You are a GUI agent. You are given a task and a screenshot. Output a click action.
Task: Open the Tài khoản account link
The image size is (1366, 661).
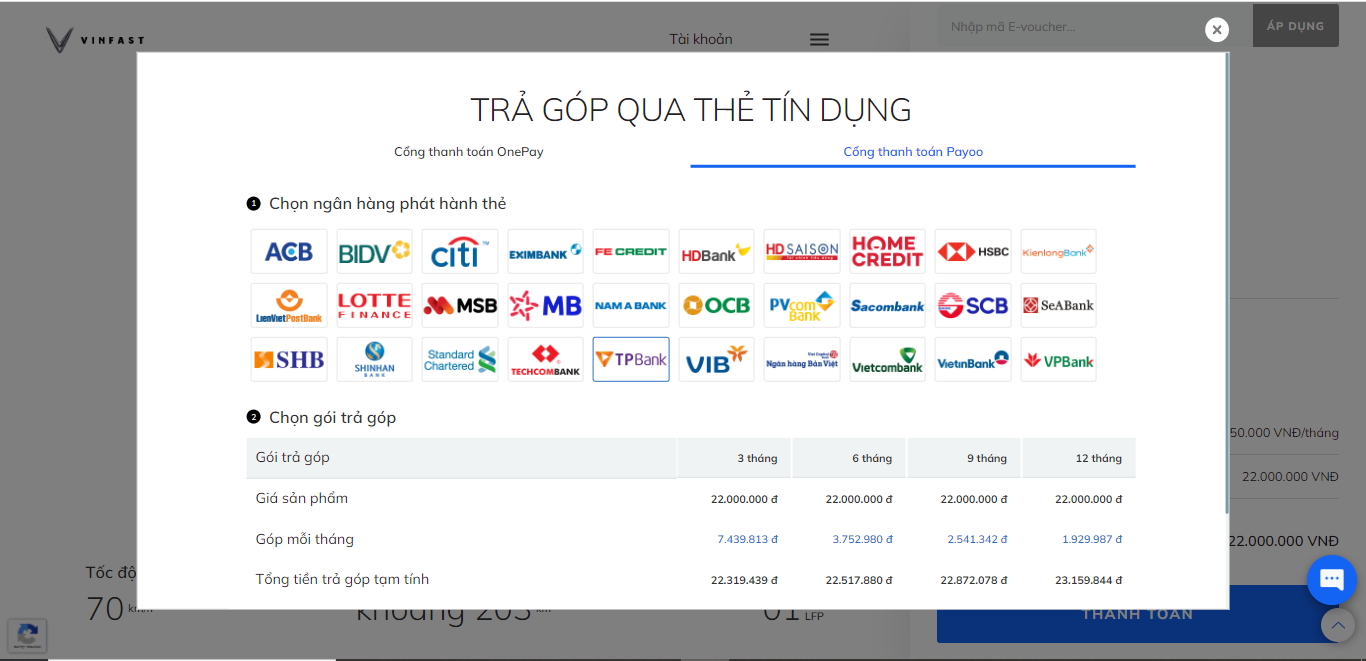tap(701, 40)
